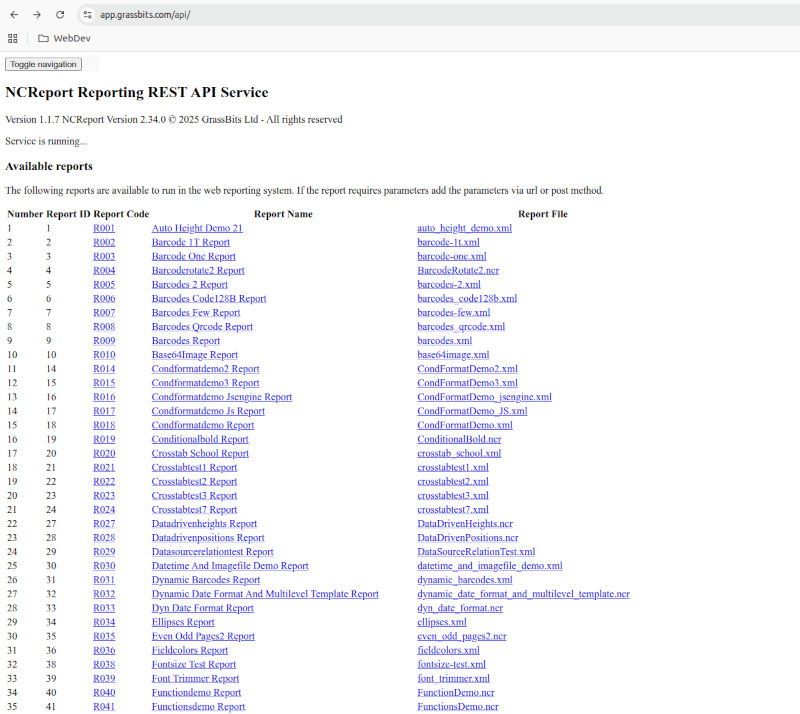Open the Dynamic Barcodes Report
The width and height of the screenshot is (800, 714).
click(x=205, y=580)
